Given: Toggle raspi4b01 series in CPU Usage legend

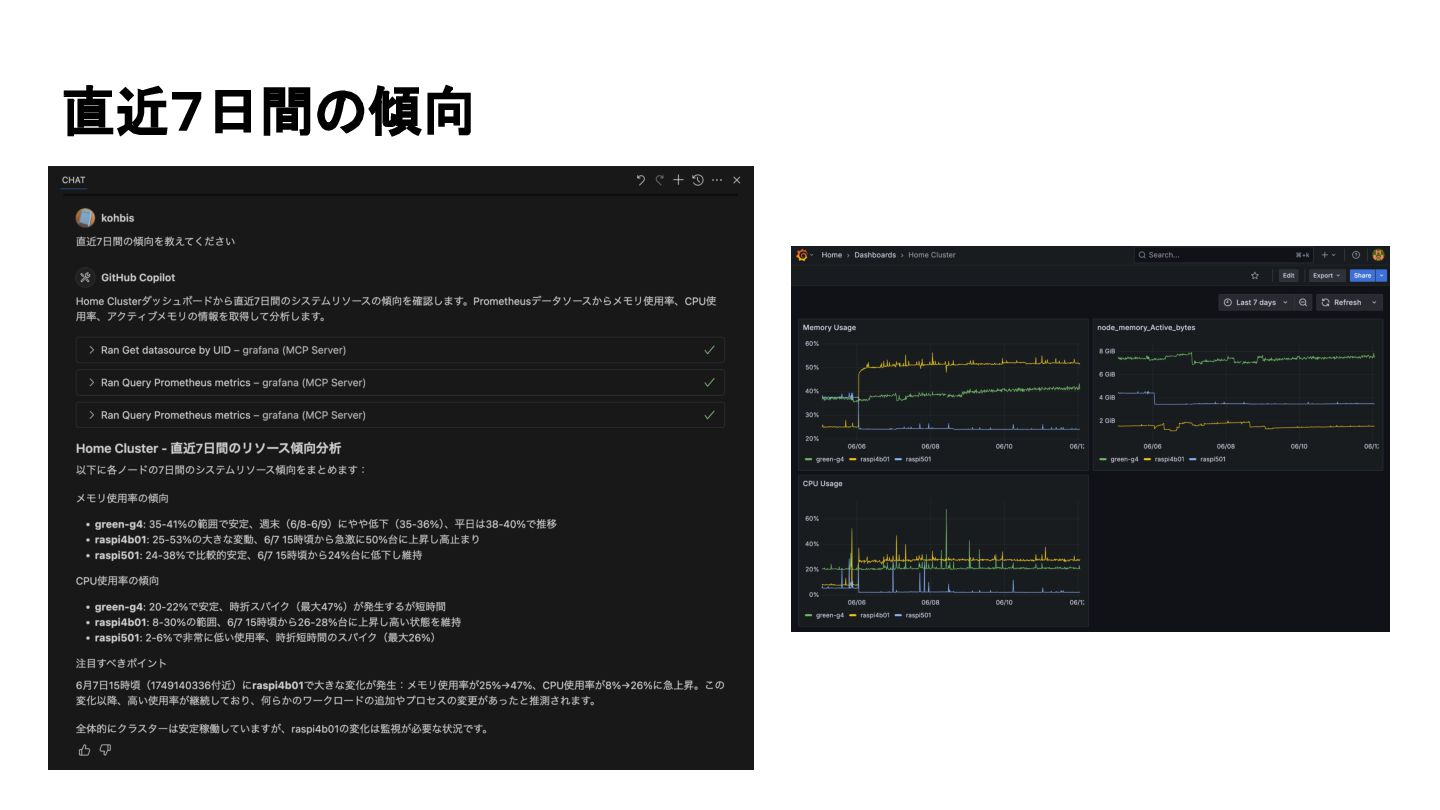Looking at the screenshot, I should 870,615.
